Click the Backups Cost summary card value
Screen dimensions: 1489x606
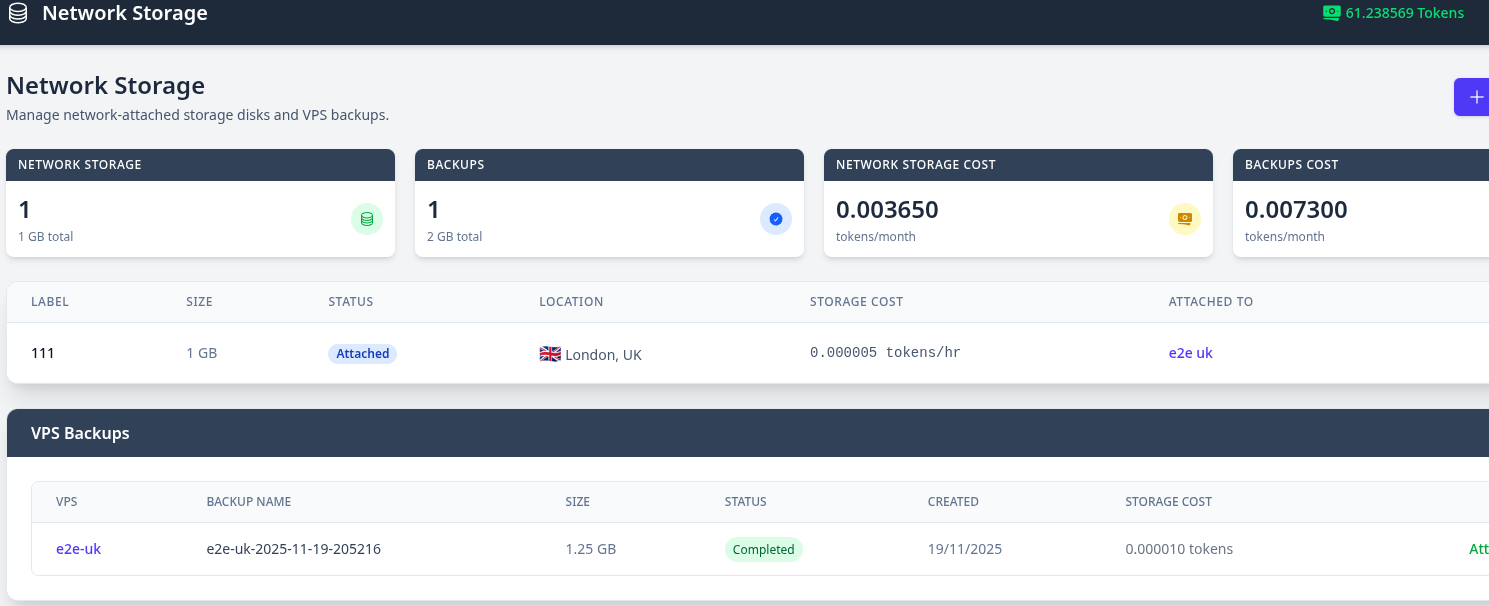(x=1296, y=210)
